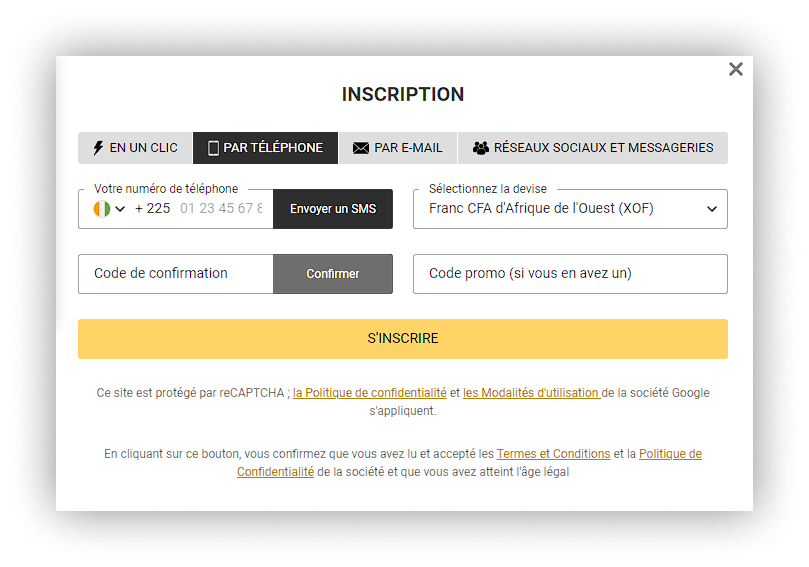Open the company's Politique de Confidentialité link

pos(669,454)
